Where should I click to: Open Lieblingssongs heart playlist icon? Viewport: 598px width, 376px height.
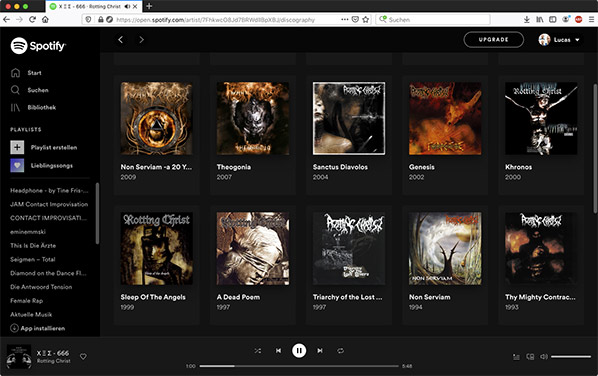coord(17,166)
